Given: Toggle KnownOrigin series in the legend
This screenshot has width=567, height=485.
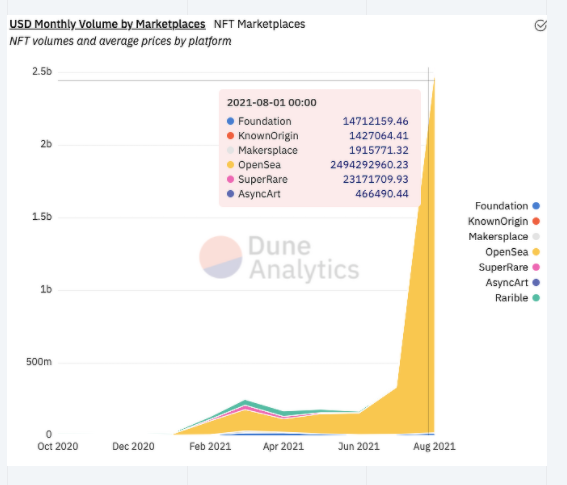Looking at the screenshot, I should (x=504, y=221).
